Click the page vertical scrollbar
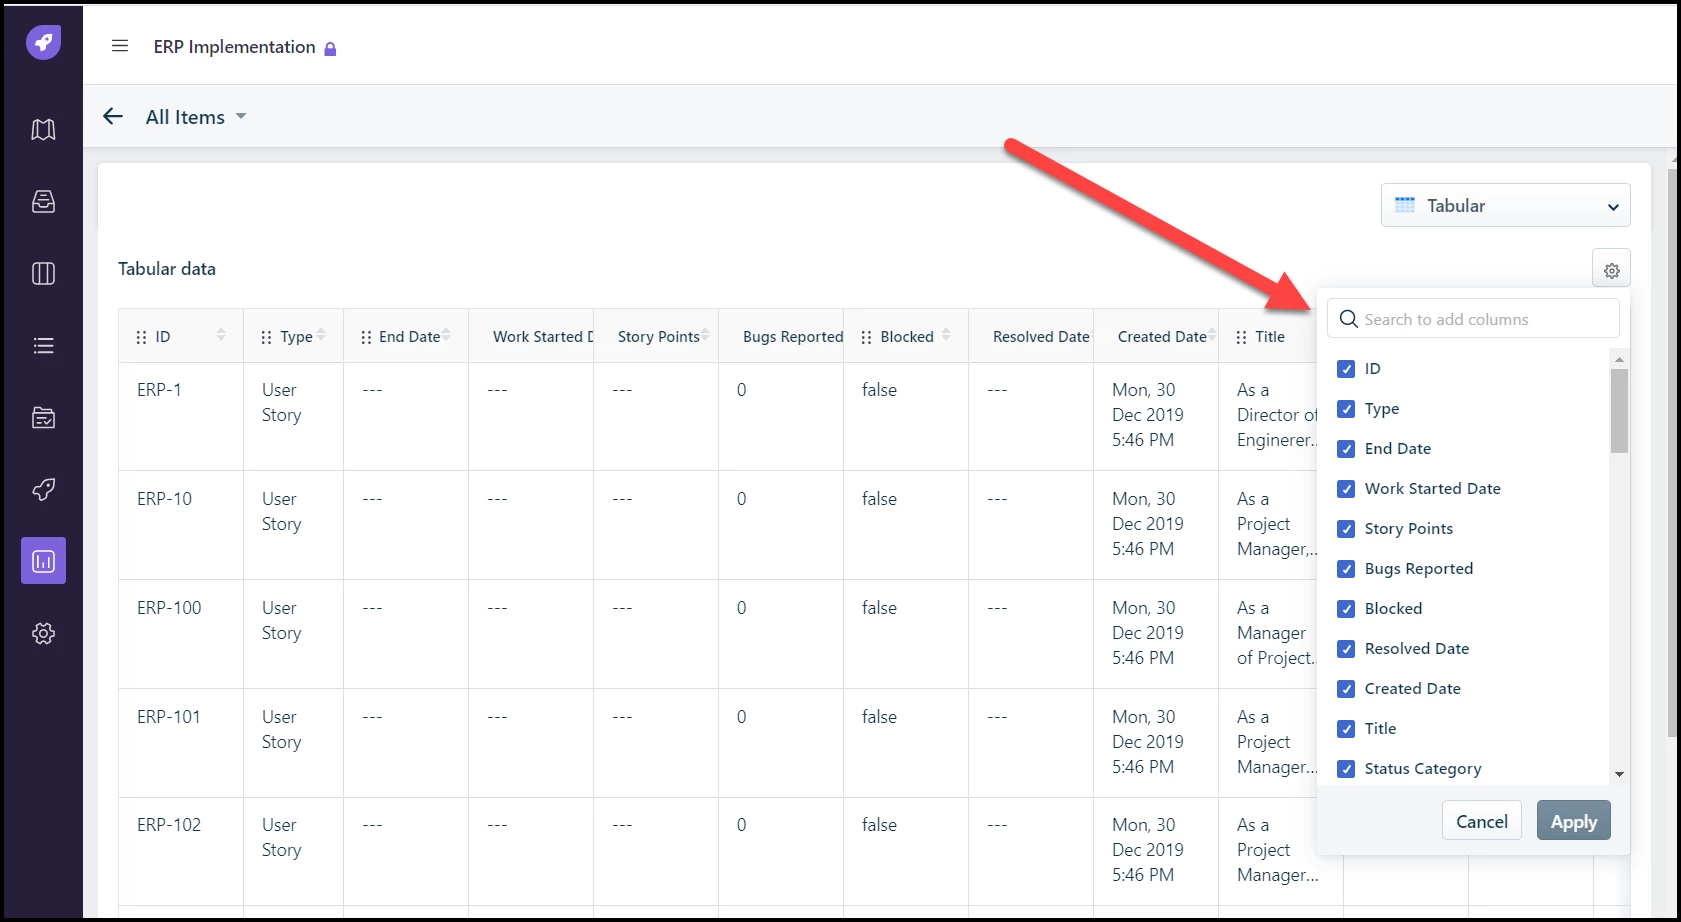 1672,453
